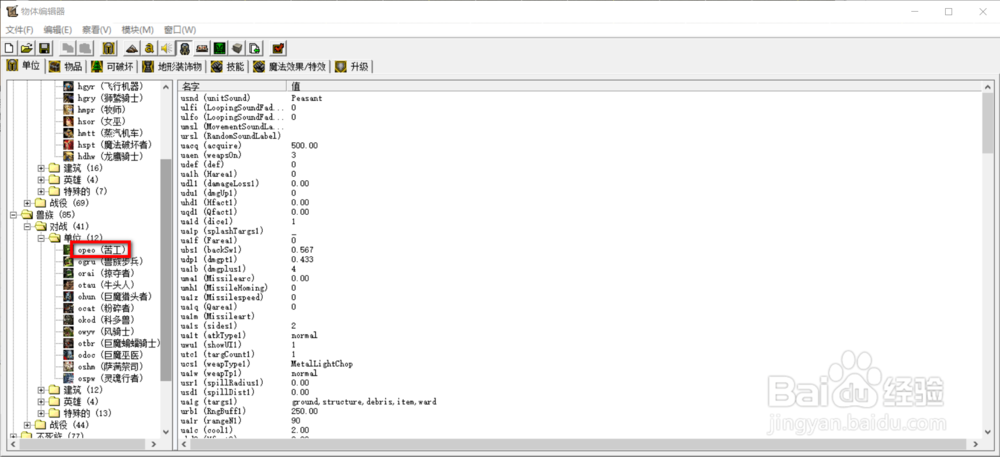Select unit hsor (女巫)

102,121
